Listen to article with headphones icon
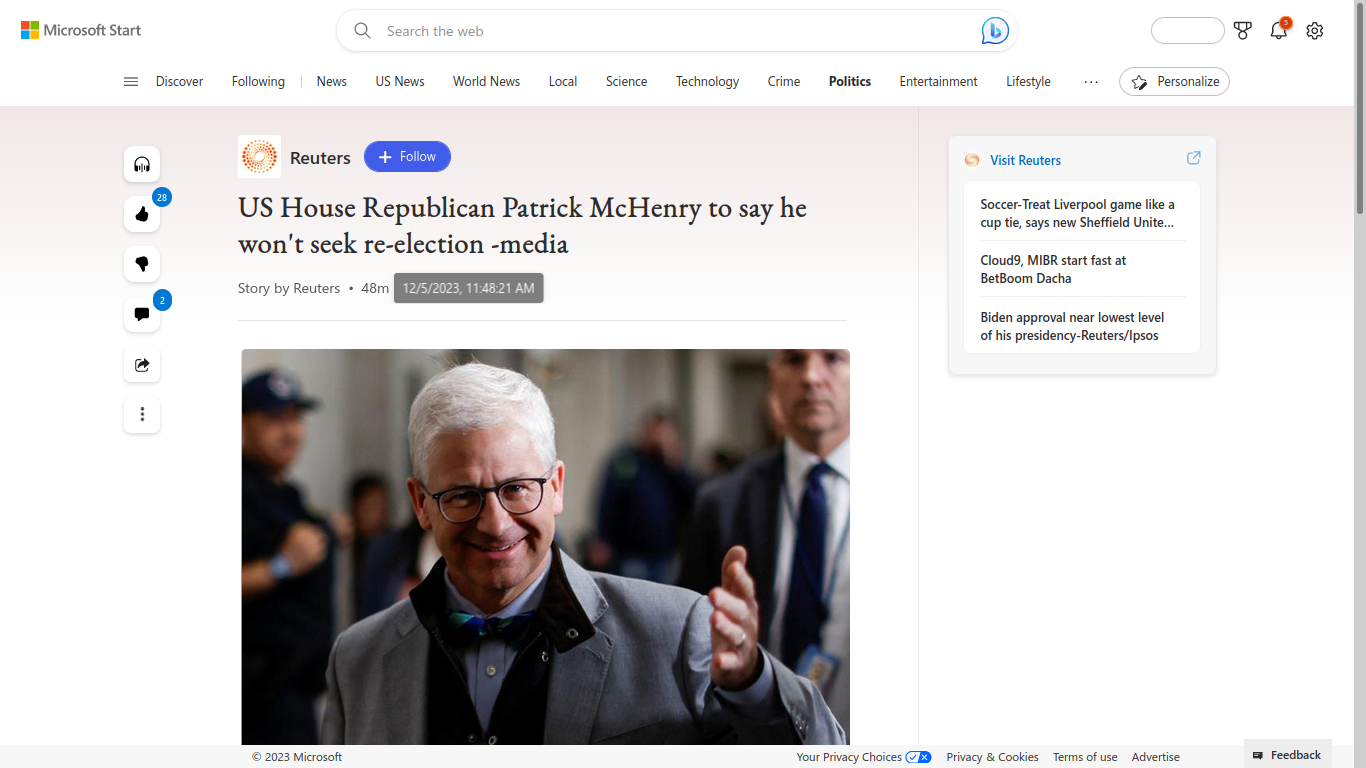 click(142, 164)
